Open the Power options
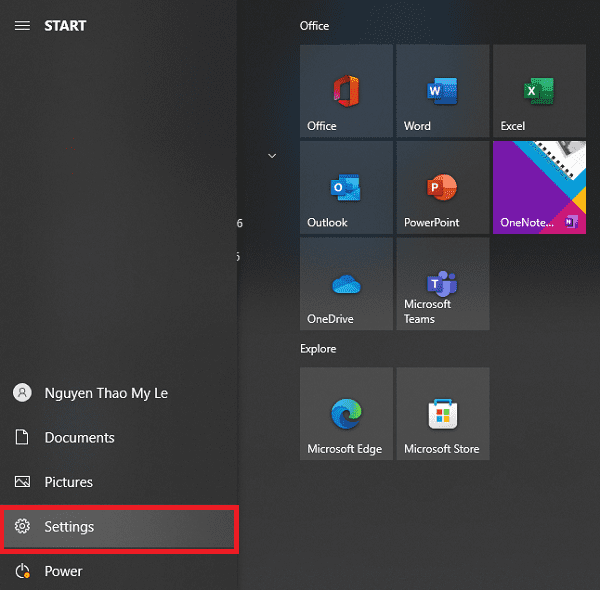600x590 pixels. click(119, 571)
